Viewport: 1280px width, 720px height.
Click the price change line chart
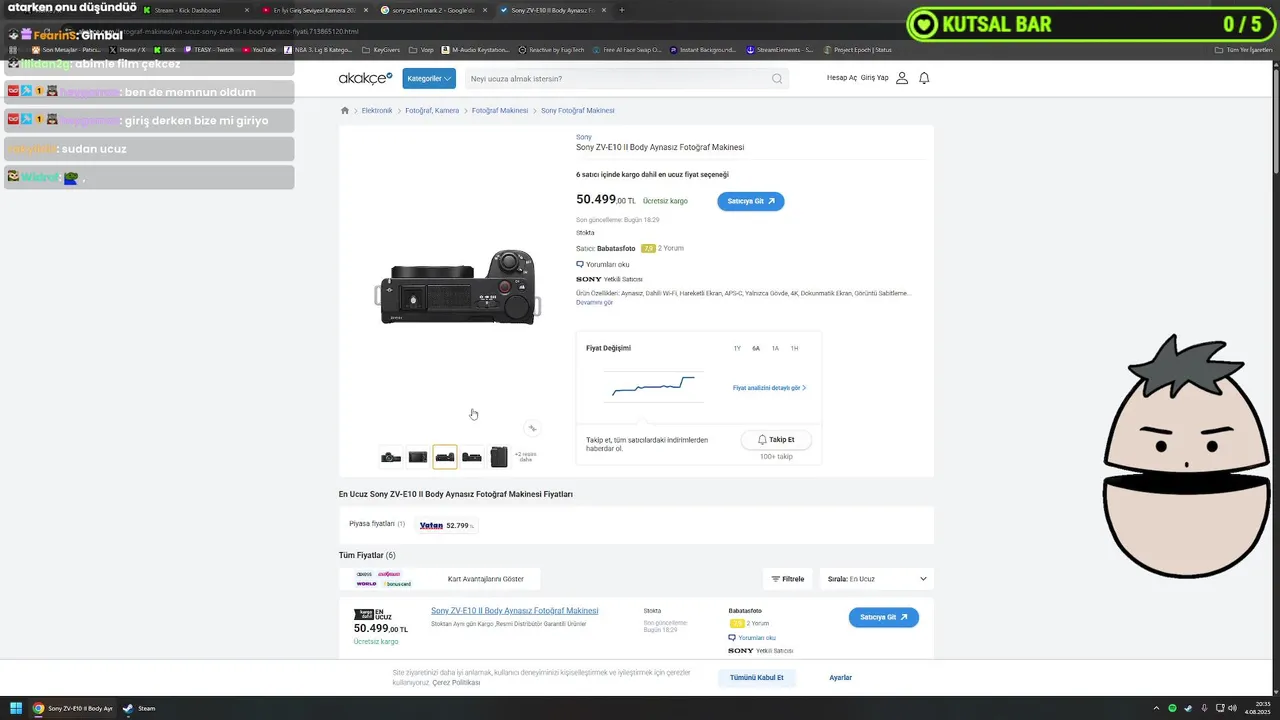click(x=653, y=386)
